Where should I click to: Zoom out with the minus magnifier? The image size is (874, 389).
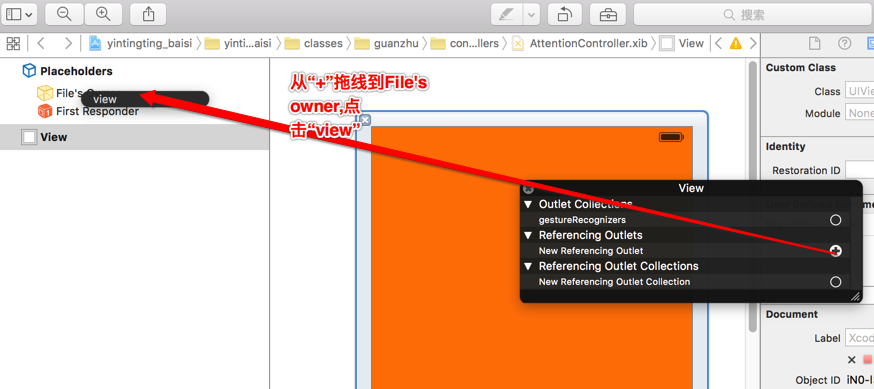(x=64, y=14)
